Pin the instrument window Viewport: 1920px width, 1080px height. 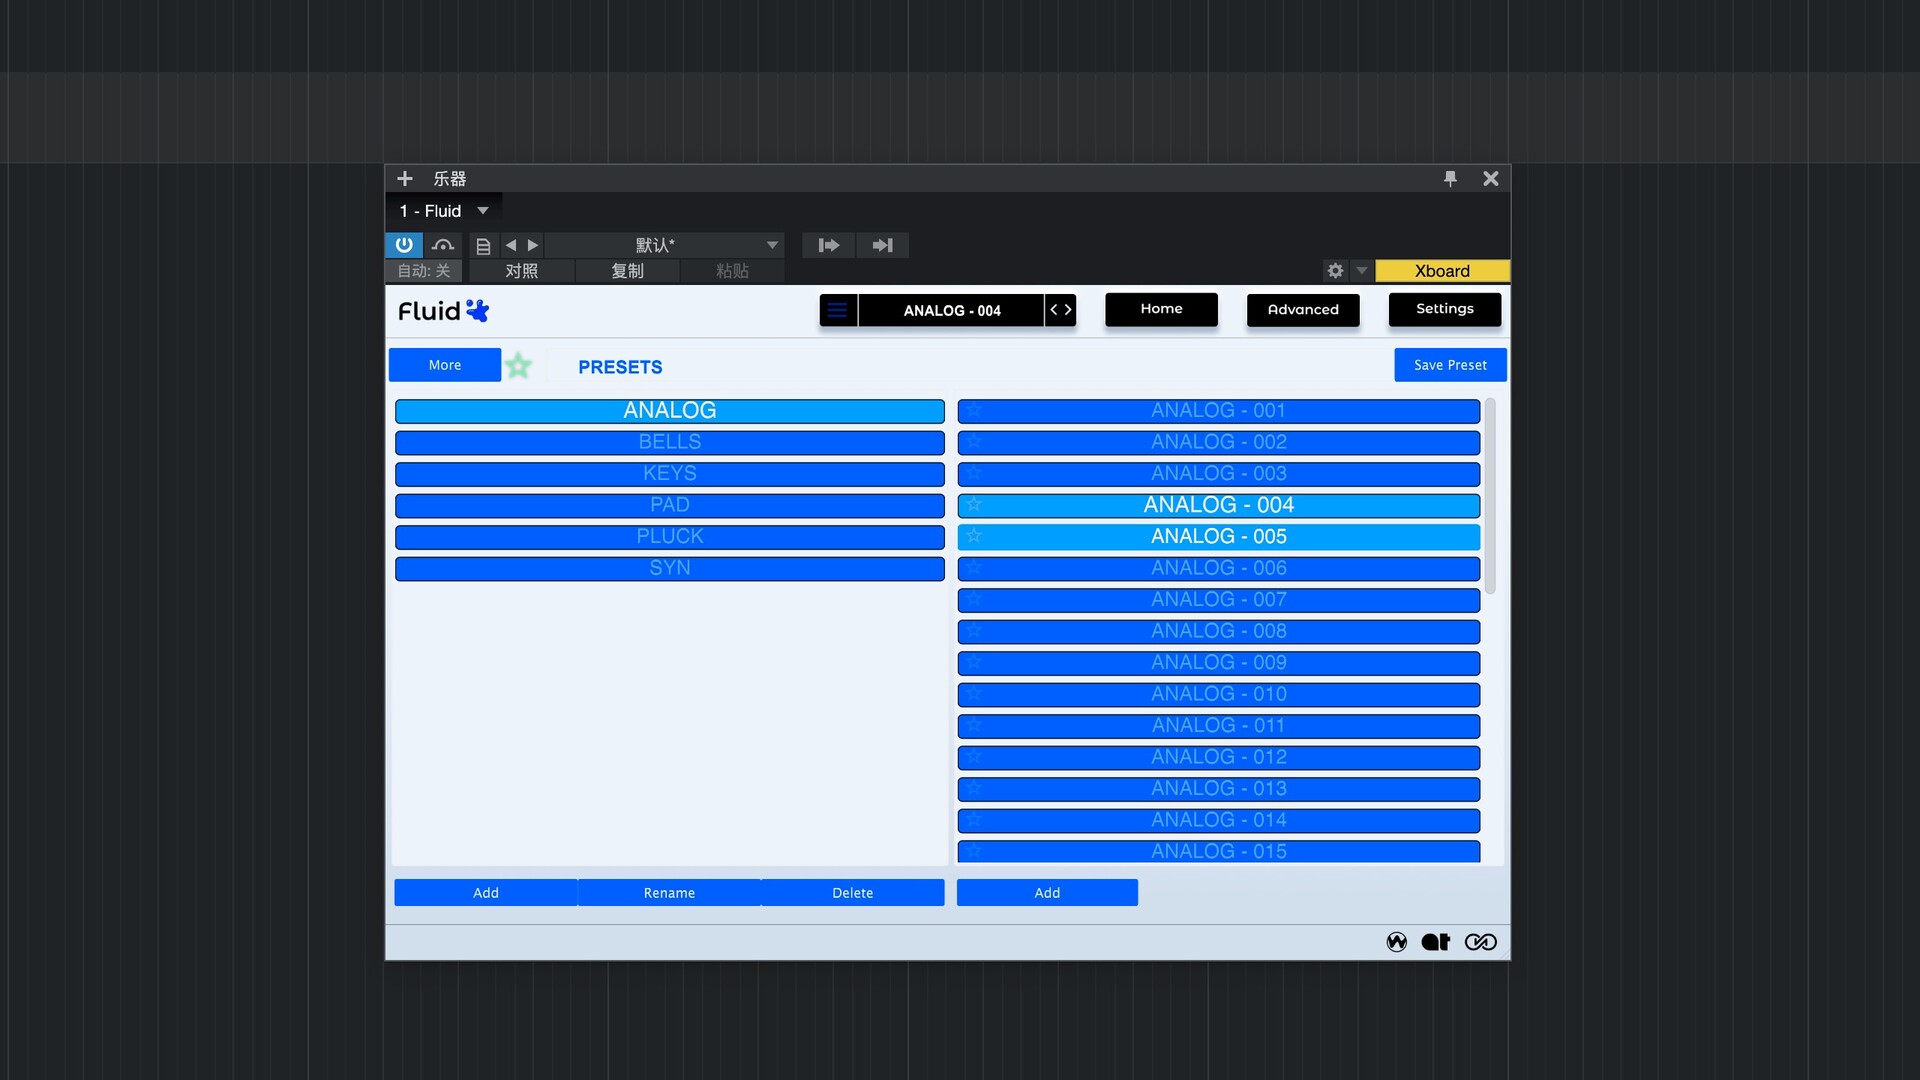[x=1450, y=179]
